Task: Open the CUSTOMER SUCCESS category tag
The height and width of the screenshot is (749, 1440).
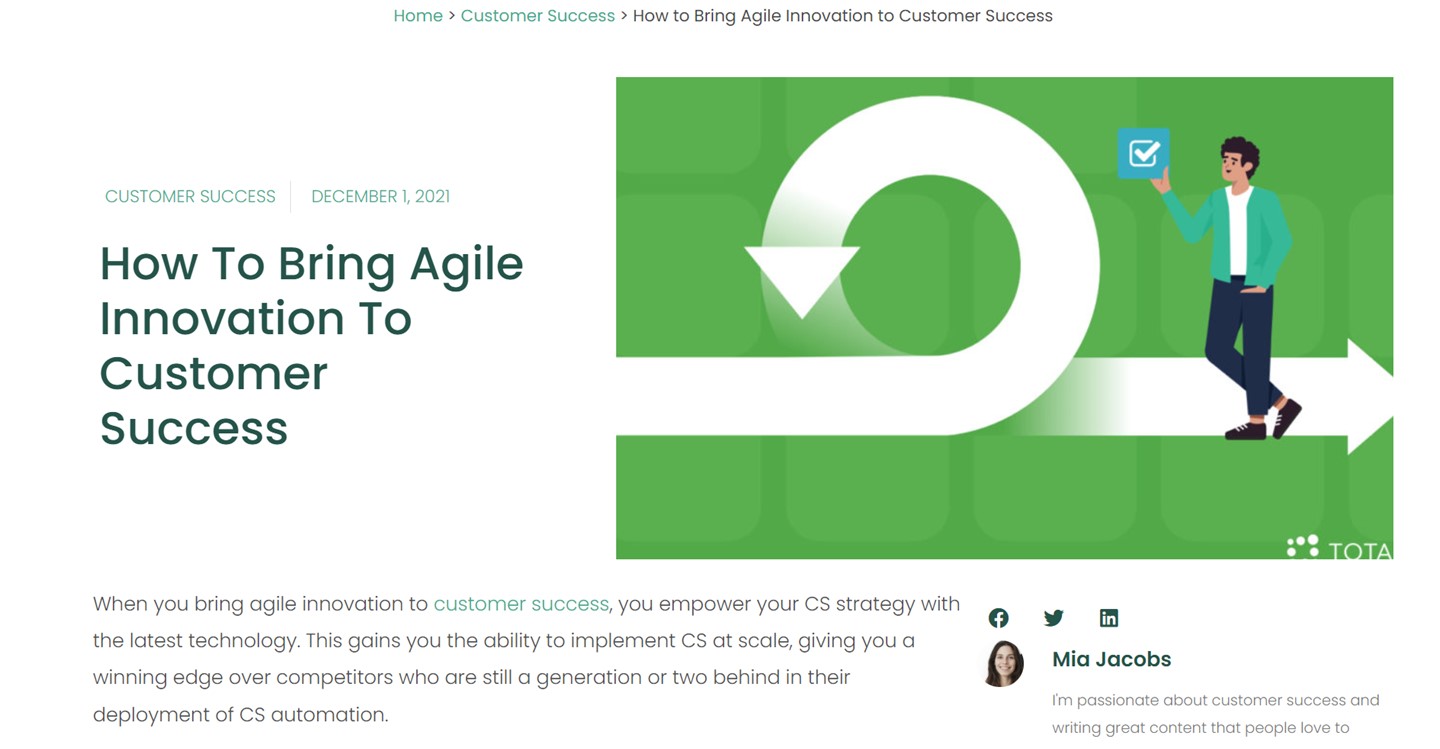Action: tap(190, 197)
